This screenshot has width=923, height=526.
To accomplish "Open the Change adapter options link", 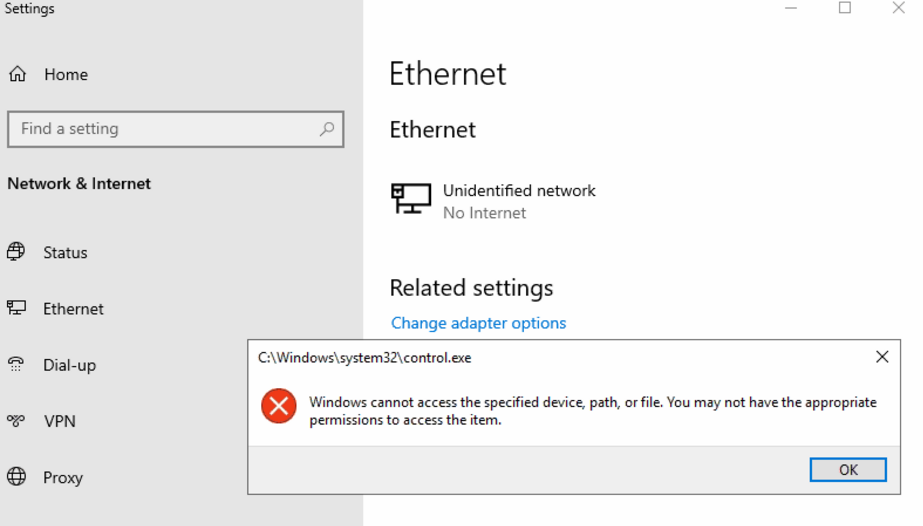I will (x=478, y=323).
